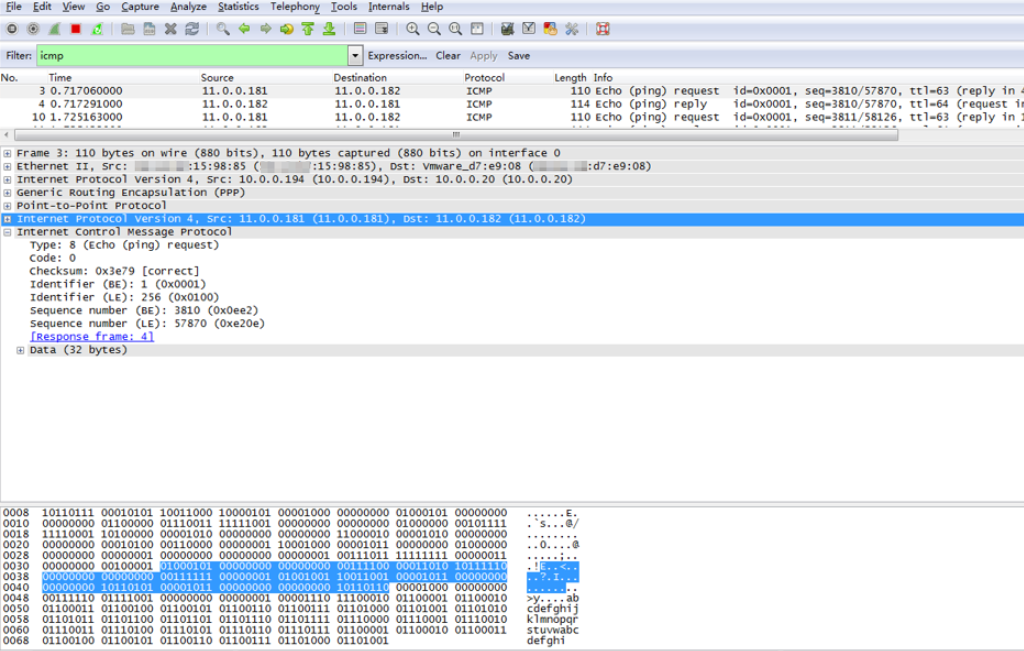
Task: Sort packets by Time column header
Action: [60, 77]
